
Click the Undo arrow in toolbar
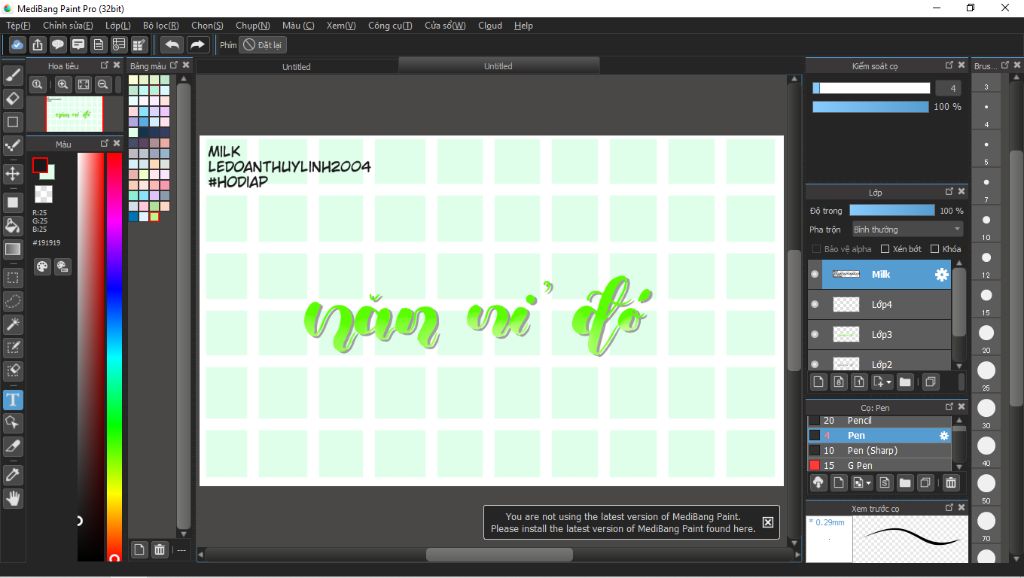[172, 44]
